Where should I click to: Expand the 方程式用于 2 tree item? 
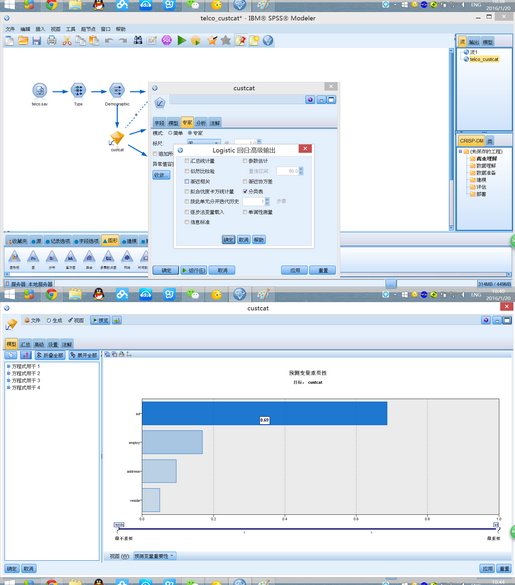coord(8,373)
